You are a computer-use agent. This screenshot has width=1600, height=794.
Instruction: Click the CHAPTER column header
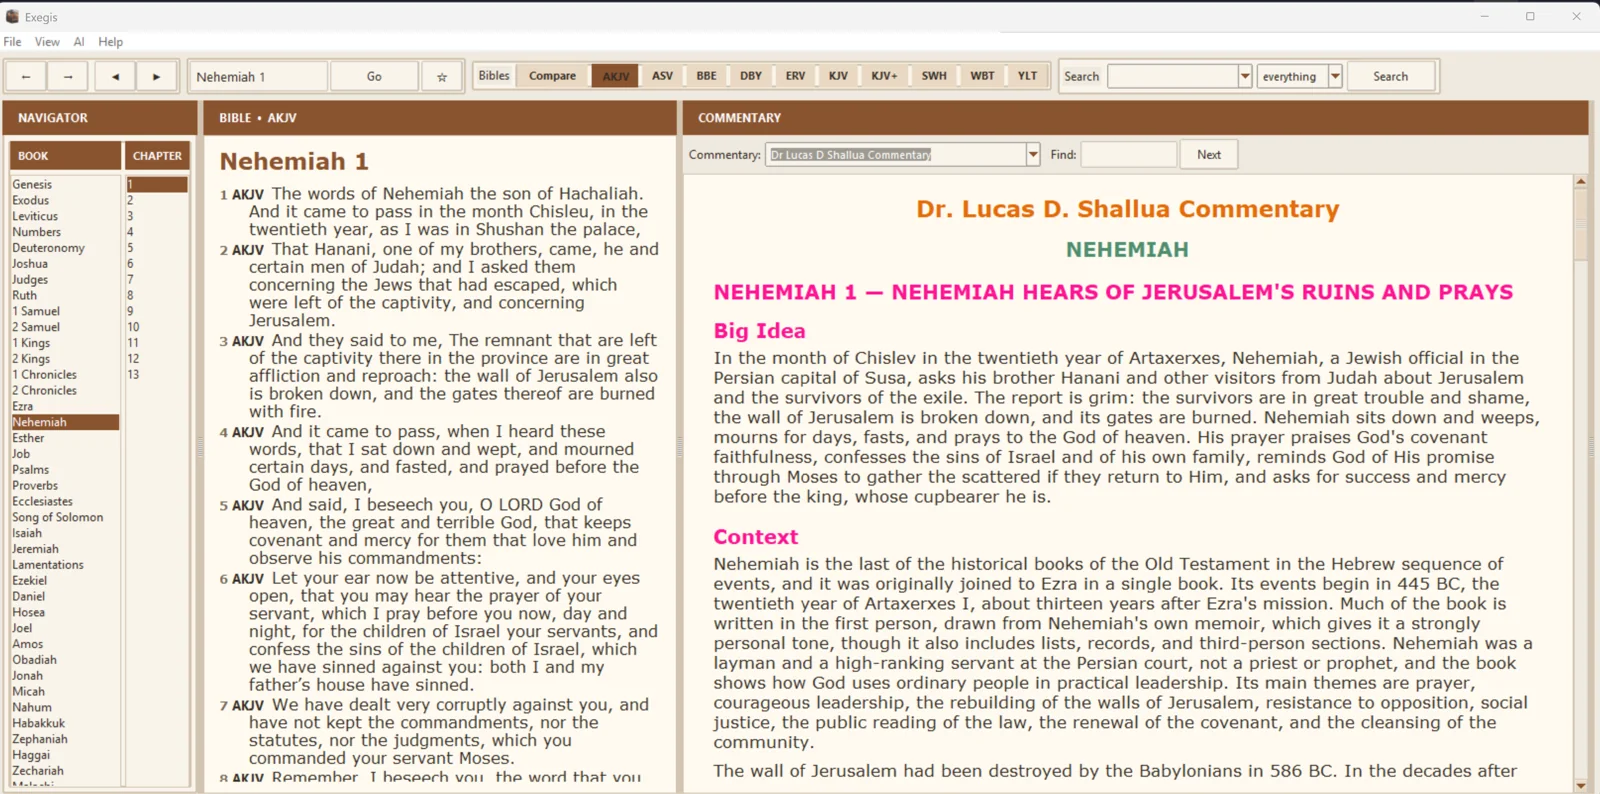157,156
